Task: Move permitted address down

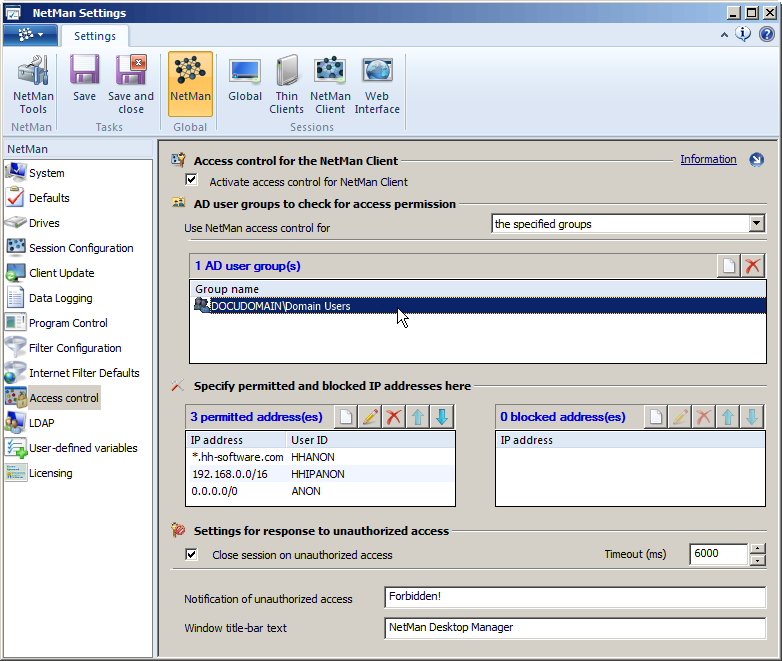Action: pyautogui.click(x=441, y=417)
